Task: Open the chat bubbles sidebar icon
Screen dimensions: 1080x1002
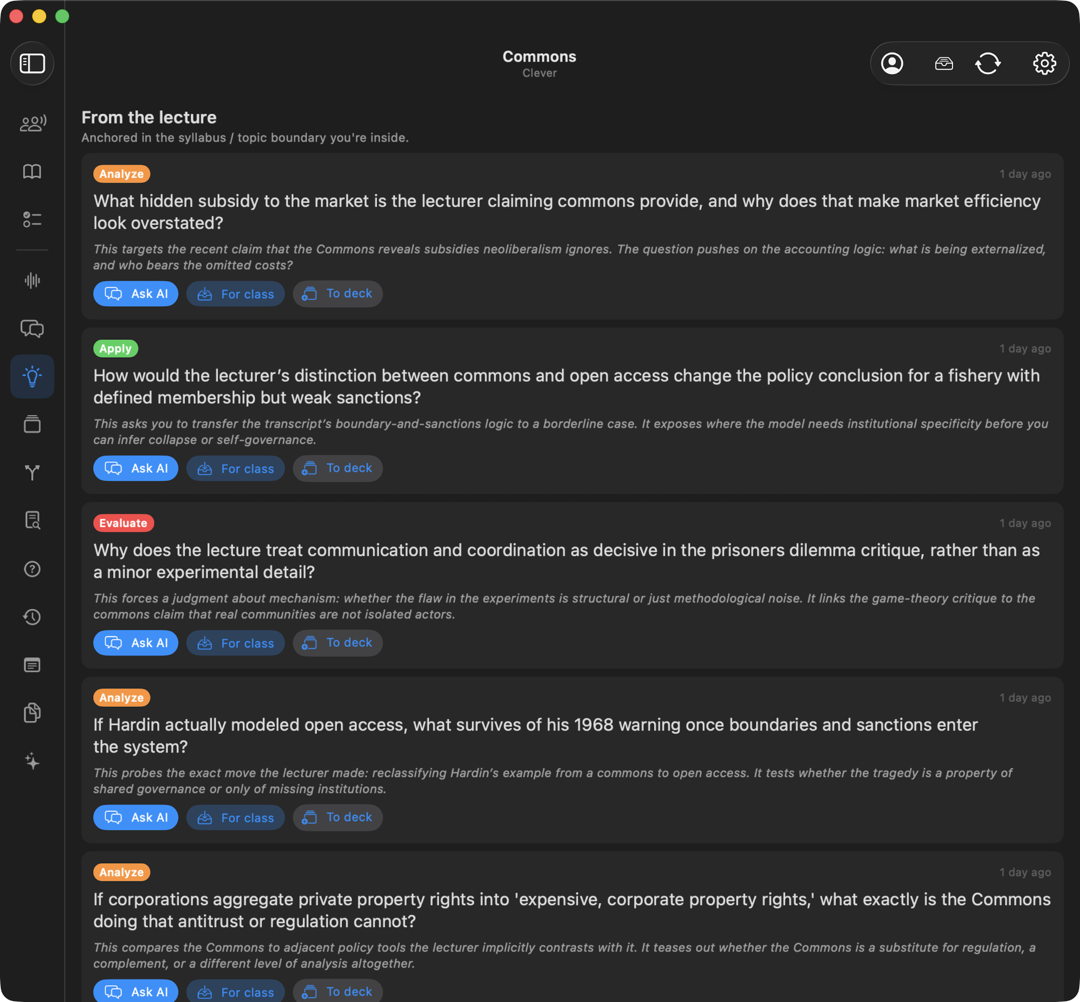Action: (32, 328)
